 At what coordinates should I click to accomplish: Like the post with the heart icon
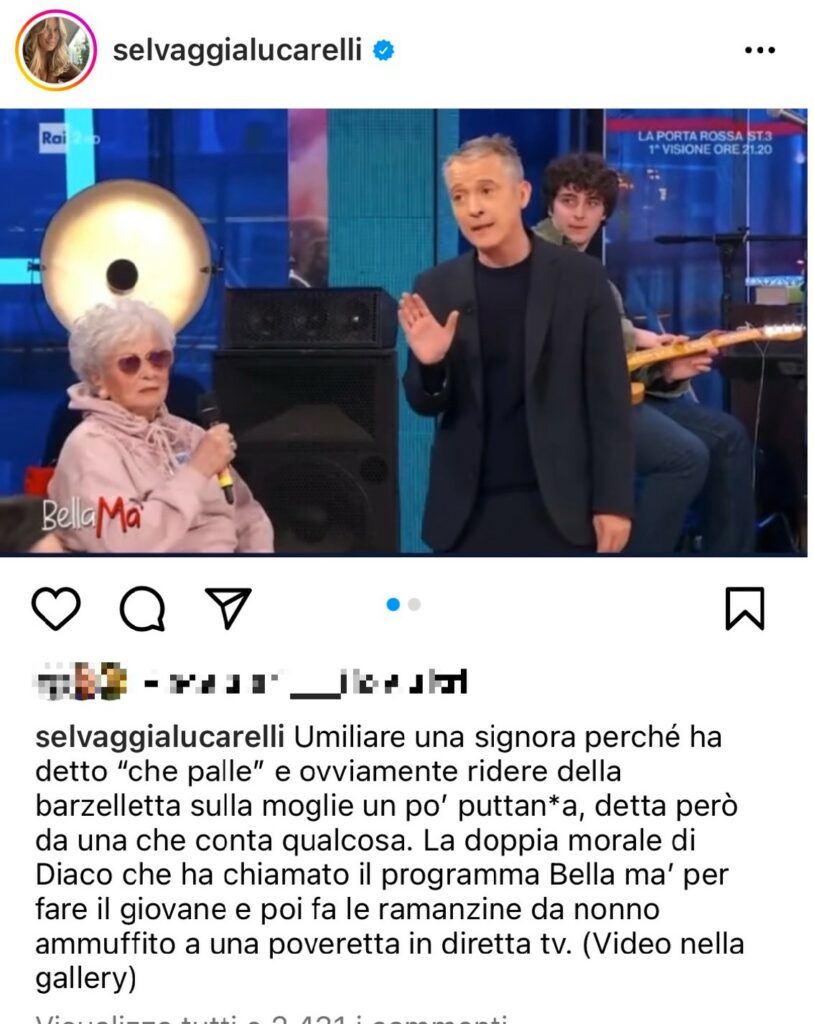[56, 608]
